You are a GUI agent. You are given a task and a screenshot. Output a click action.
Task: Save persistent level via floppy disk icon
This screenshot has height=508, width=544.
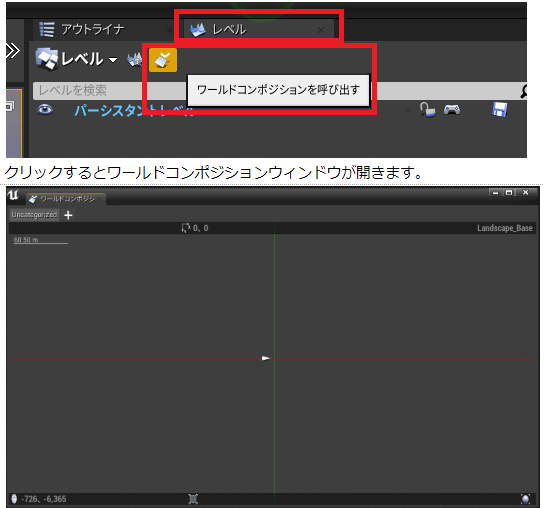point(500,110)
